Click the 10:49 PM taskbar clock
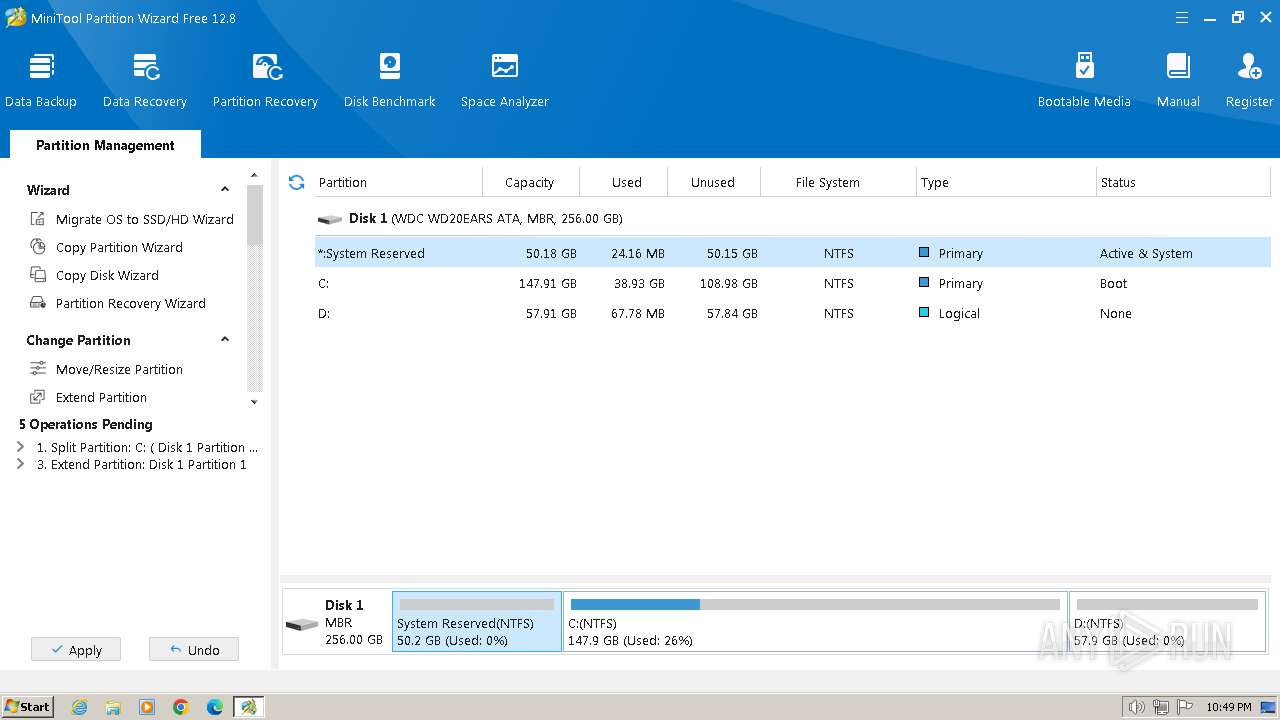 coord(1229,707)
